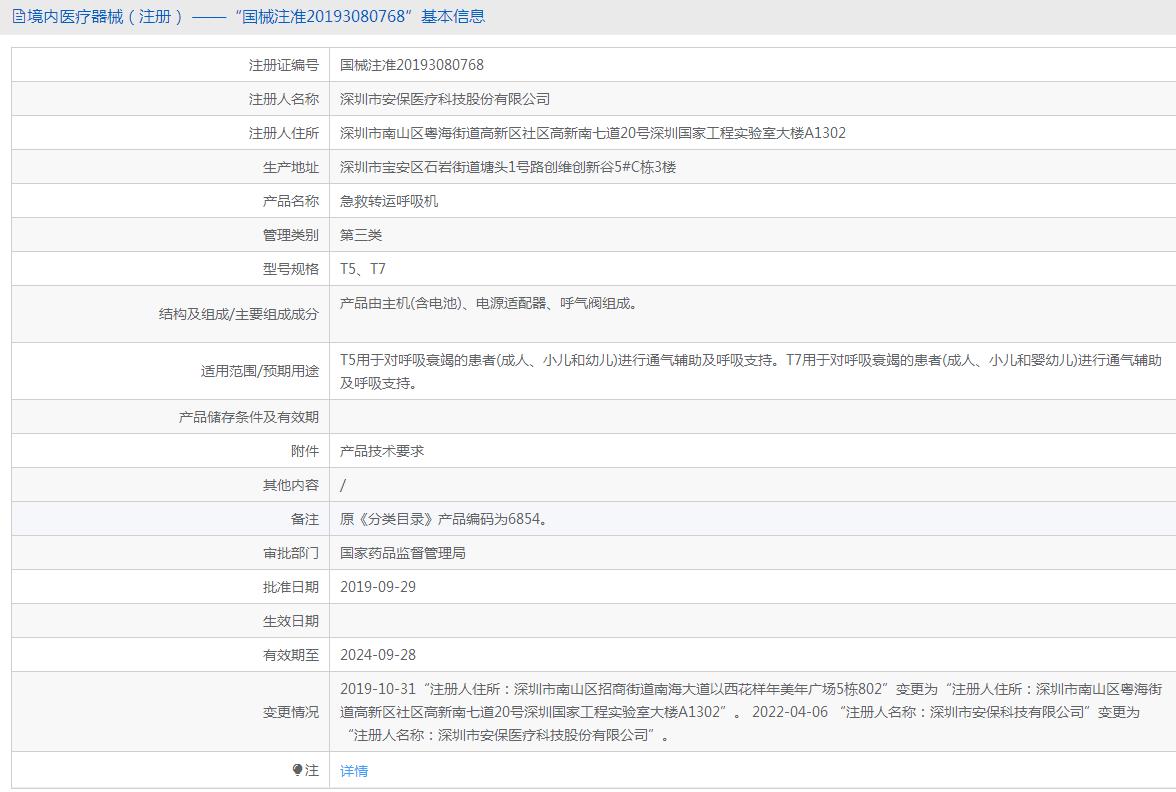Click the 生产地址 label
The image size is (1176, 792).
point(290,167)
